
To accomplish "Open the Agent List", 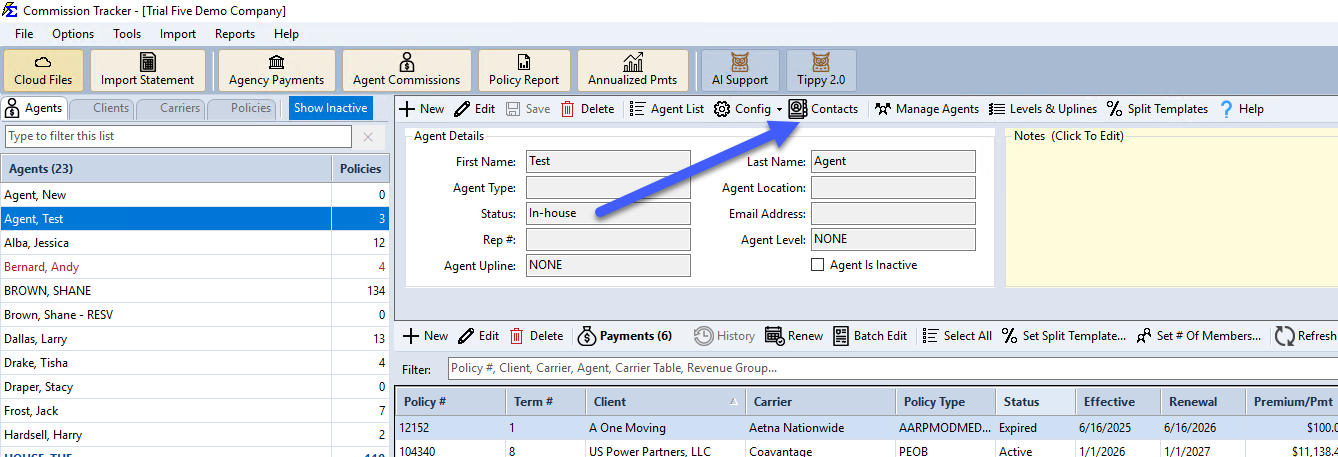I will tap(667, 109).
